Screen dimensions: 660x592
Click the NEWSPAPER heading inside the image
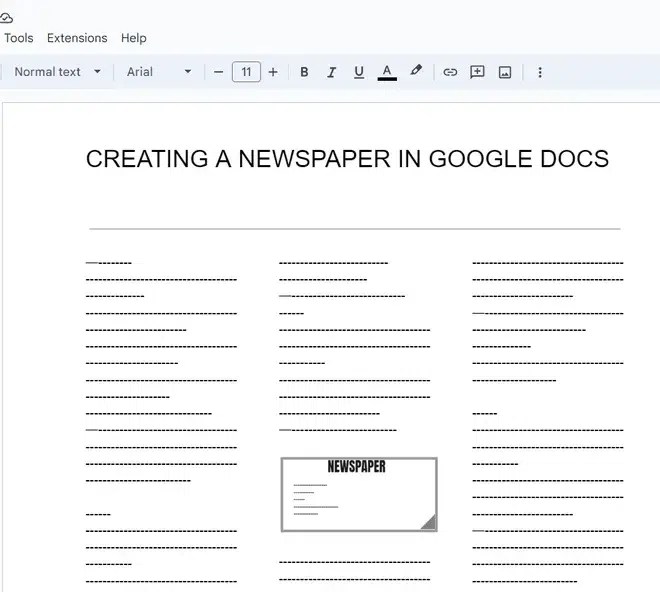click(x=357, y=466)
